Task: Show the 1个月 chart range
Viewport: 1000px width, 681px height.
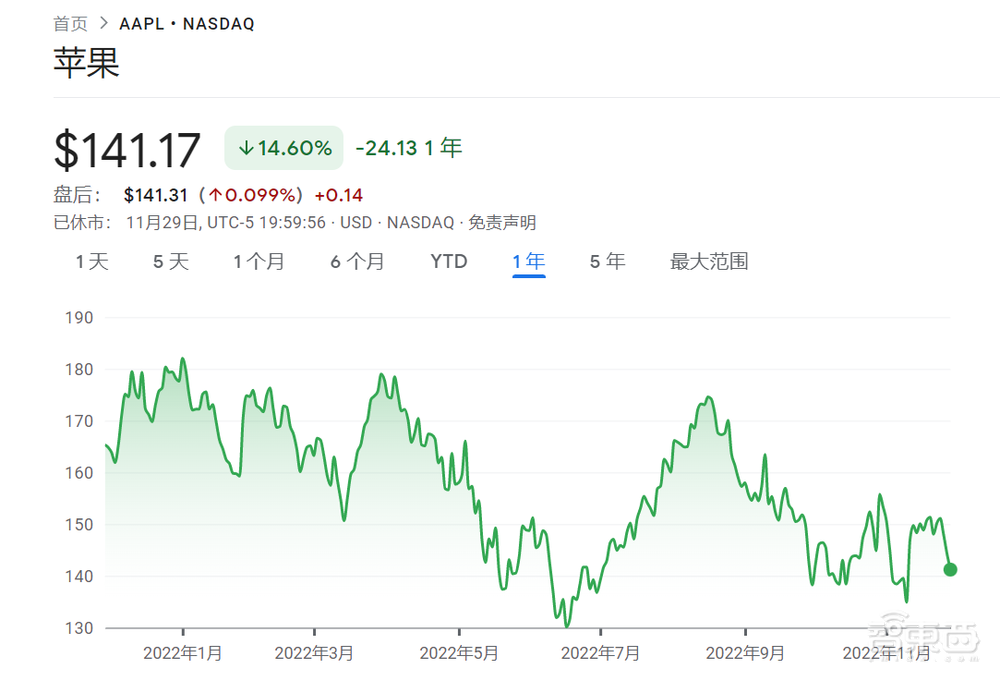Action: (259, 262)
